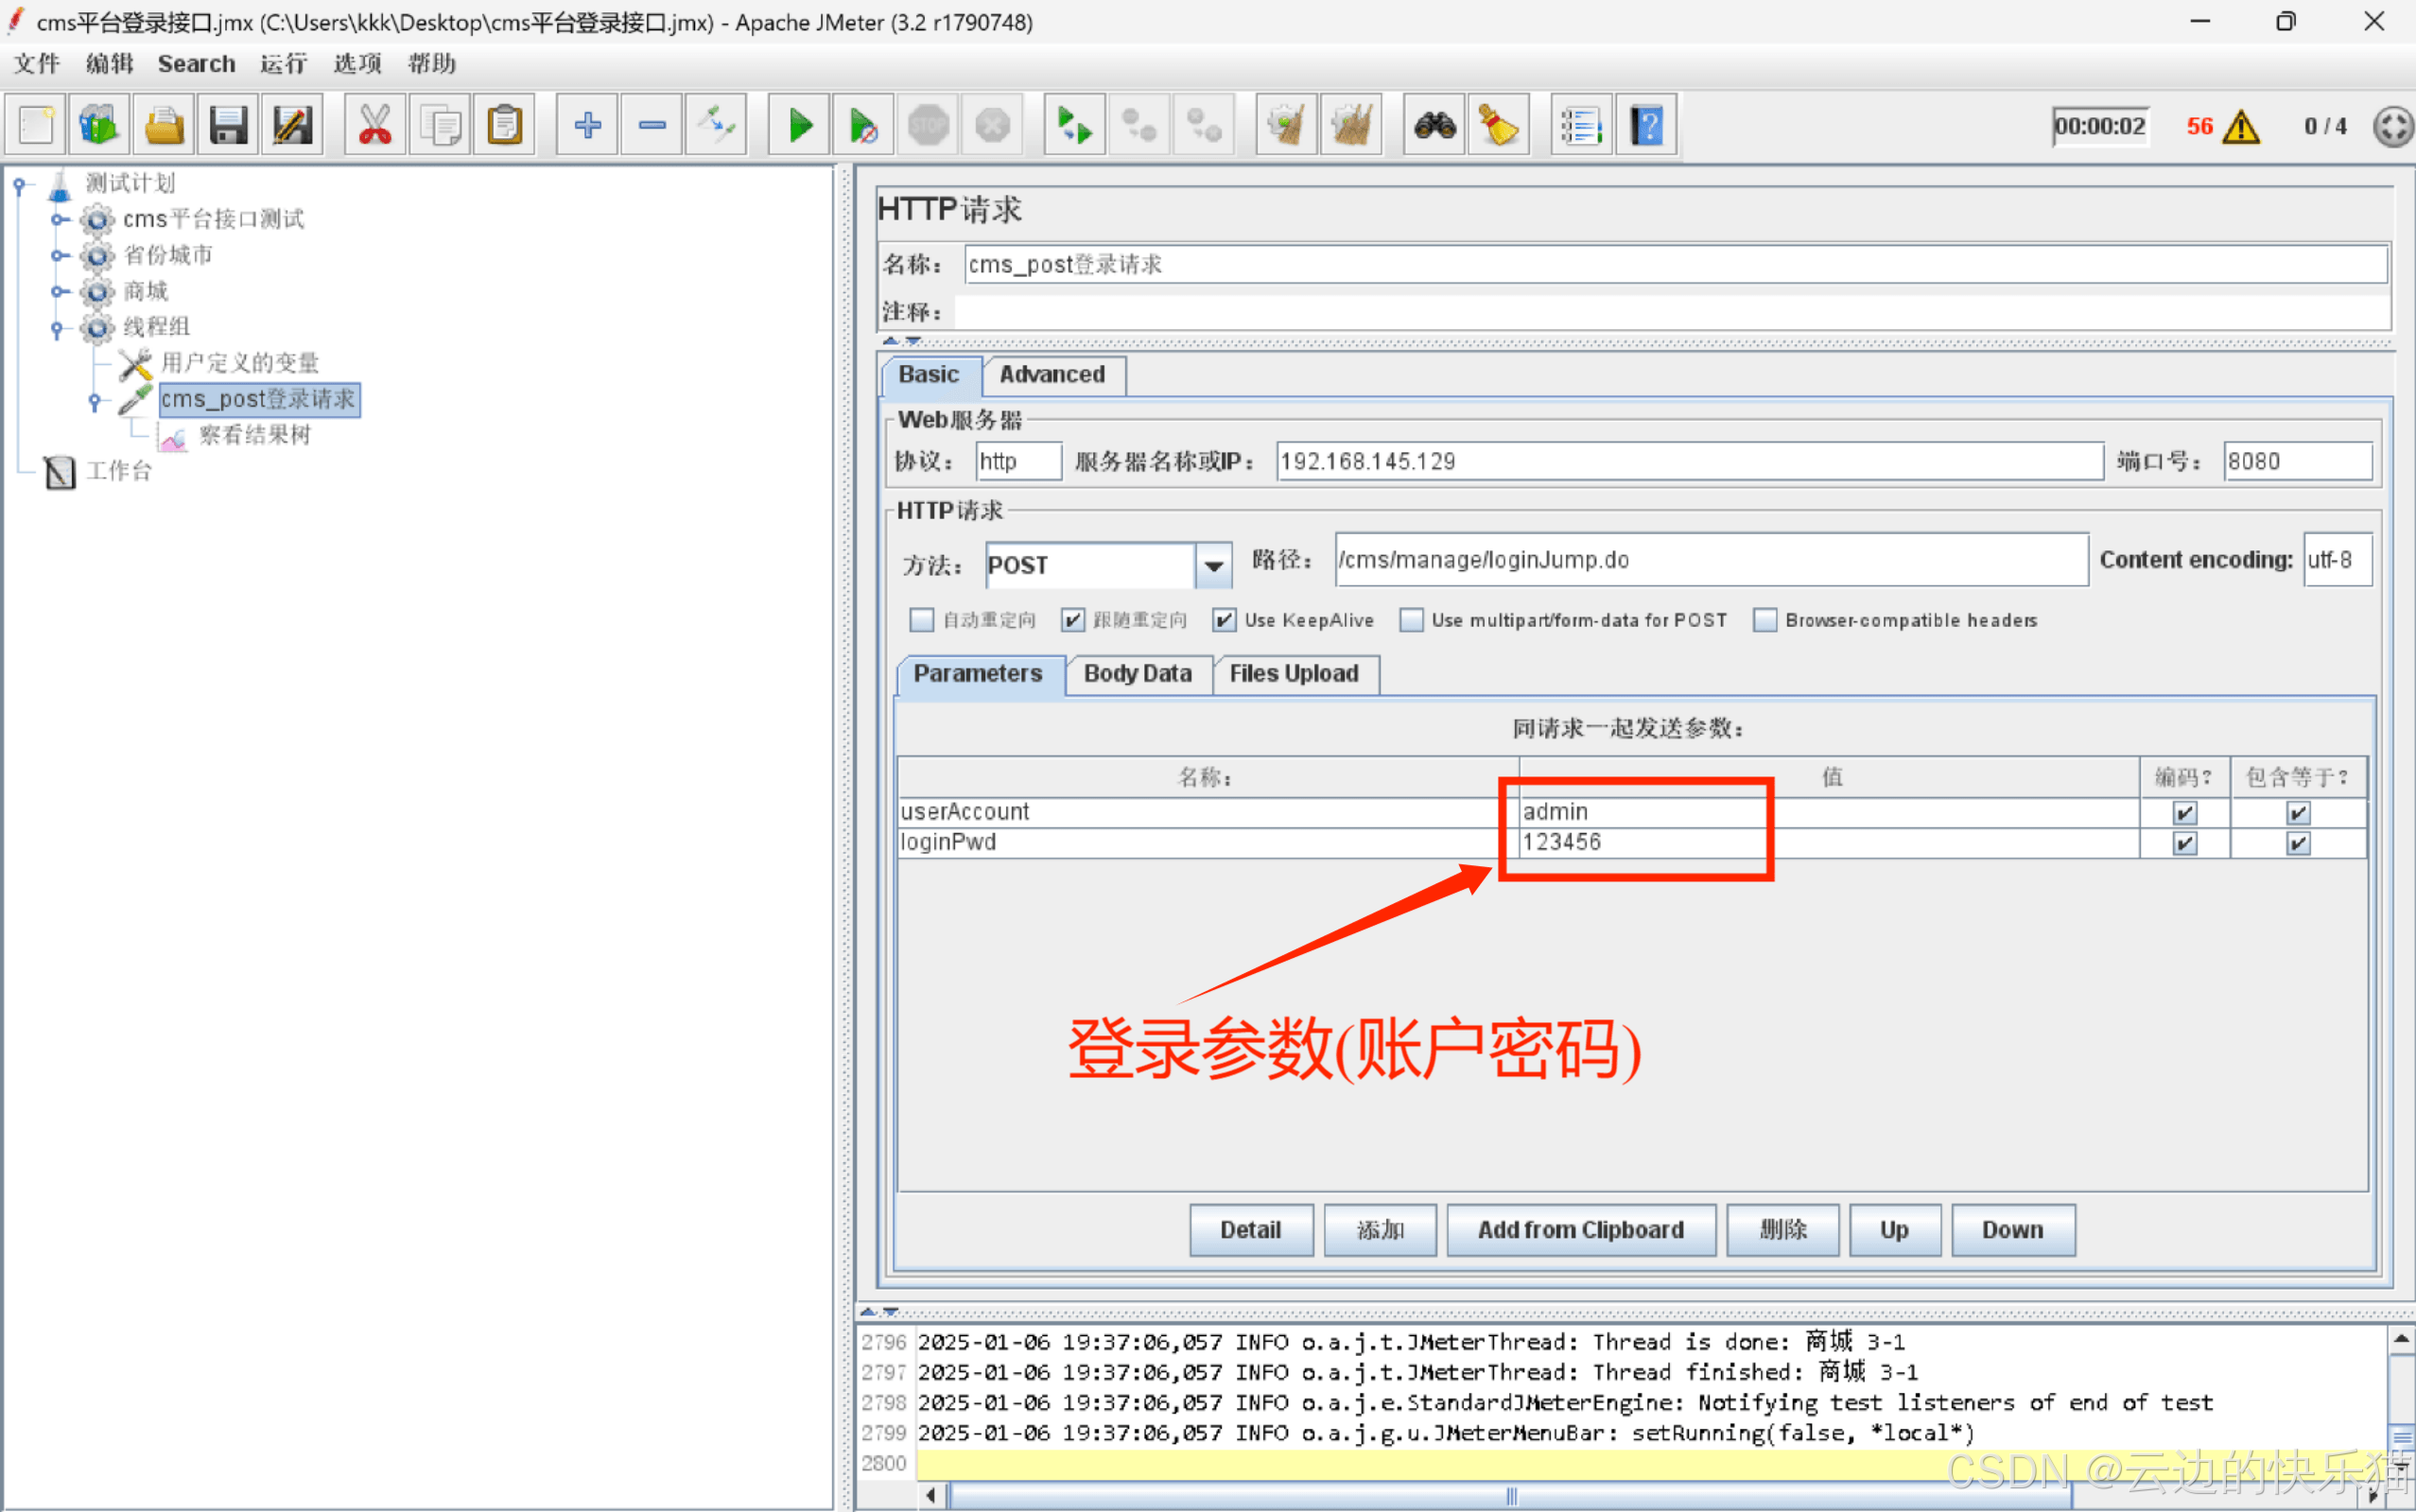Click the Add from Clipboard button
The width and height of the screenshot is (2416, 1512).
tap(1580, 1230)
